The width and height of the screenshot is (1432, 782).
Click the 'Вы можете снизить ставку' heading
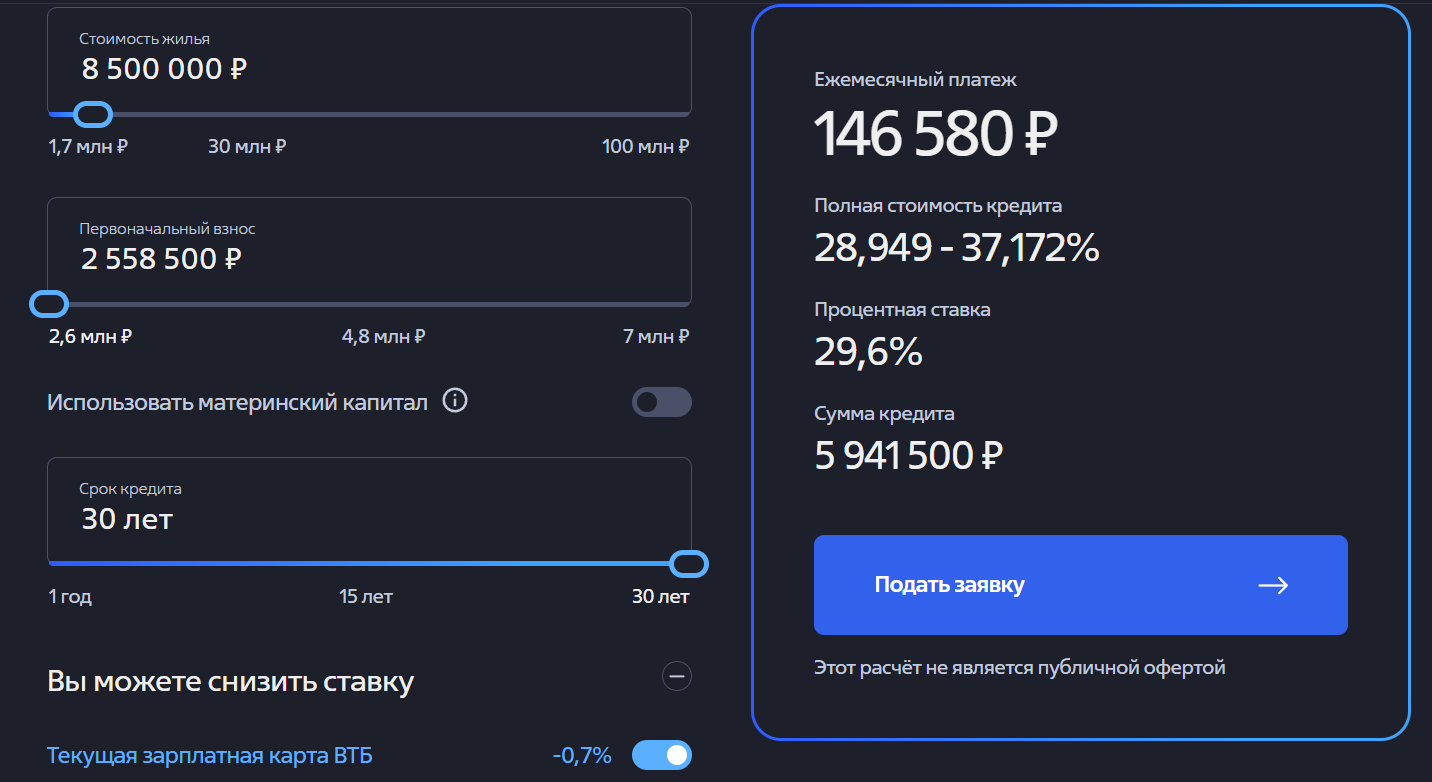click(230, 682)
